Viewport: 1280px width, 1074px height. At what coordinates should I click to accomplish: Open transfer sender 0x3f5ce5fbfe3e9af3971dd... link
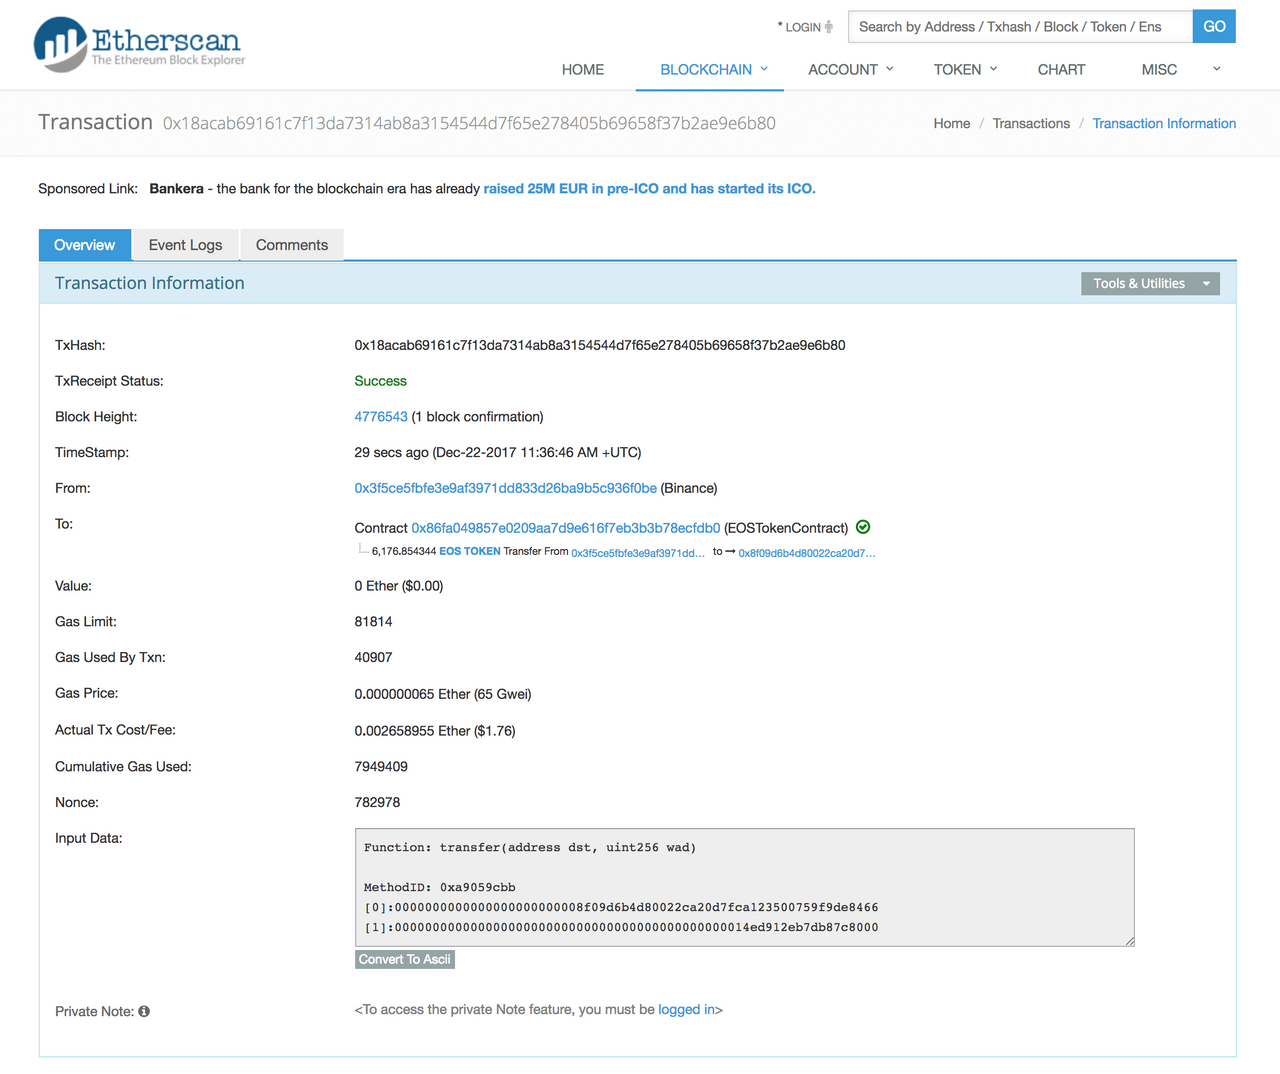(638, 552)
